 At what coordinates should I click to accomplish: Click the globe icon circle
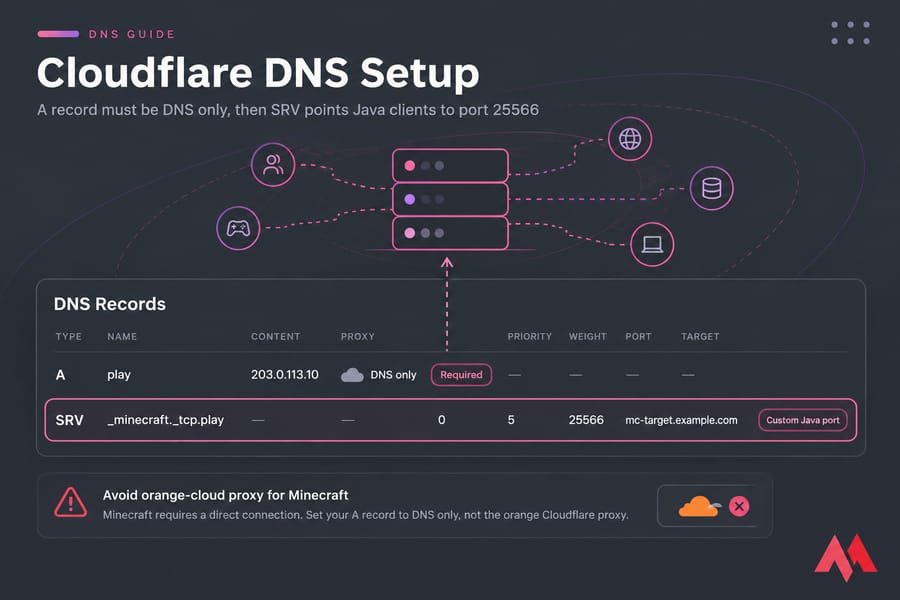[630, 139]
